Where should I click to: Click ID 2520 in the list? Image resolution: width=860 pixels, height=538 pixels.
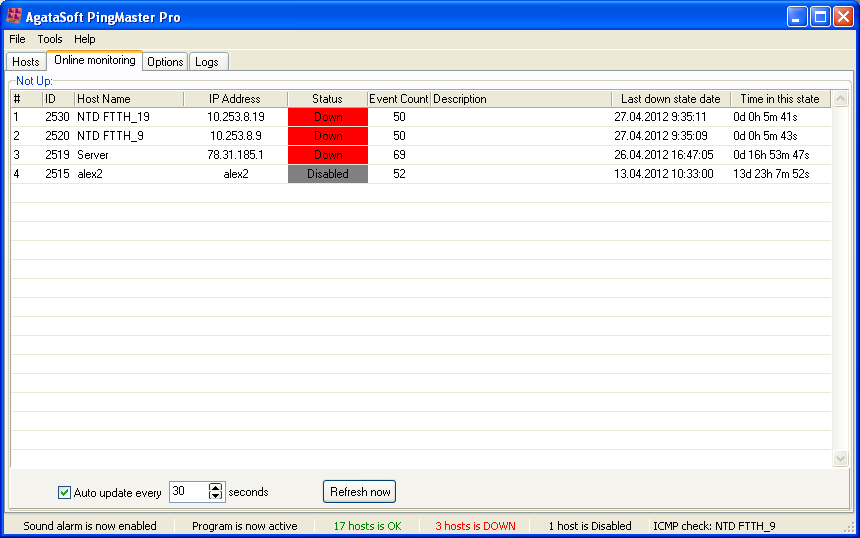57,135
